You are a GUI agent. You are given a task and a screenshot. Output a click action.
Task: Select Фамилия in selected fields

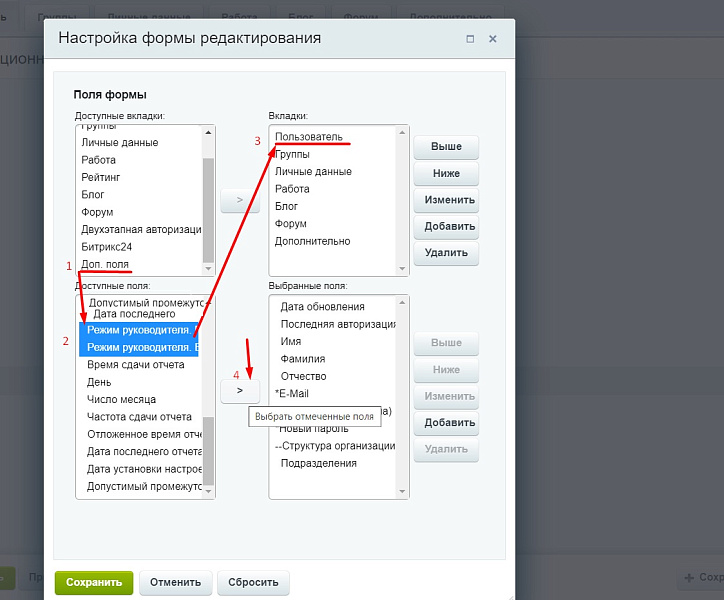tap(303, 359)
